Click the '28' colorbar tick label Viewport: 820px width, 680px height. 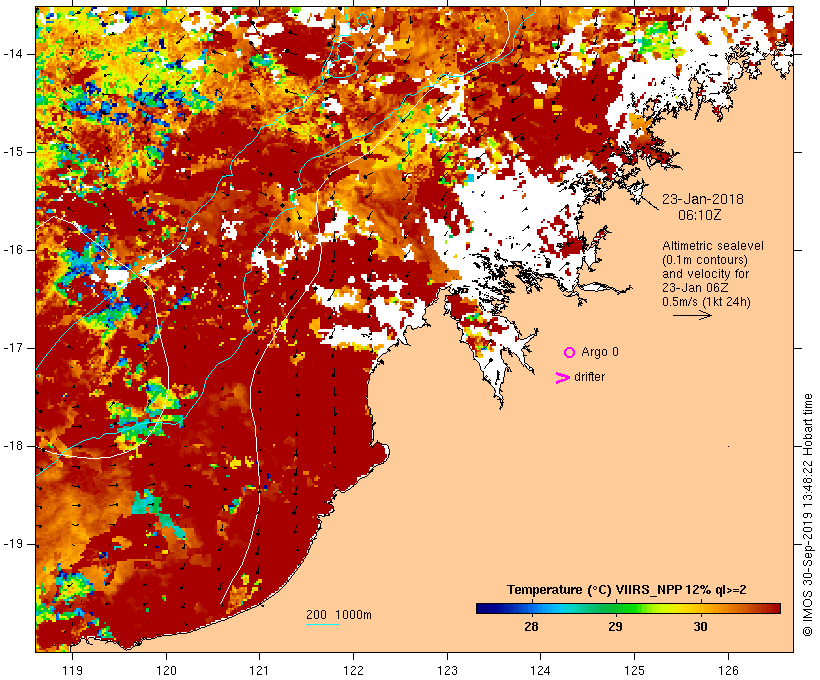coord(531,626)
